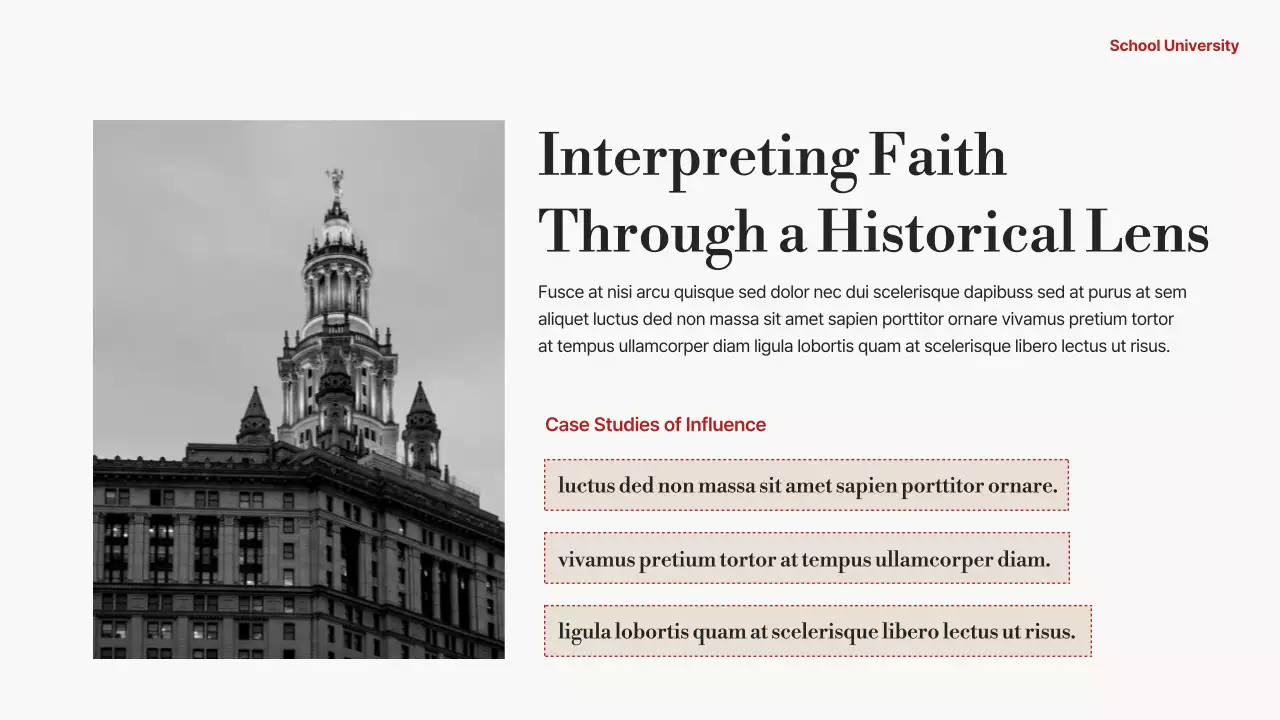Select the Case Studies of Influence heading

point(655,424)
